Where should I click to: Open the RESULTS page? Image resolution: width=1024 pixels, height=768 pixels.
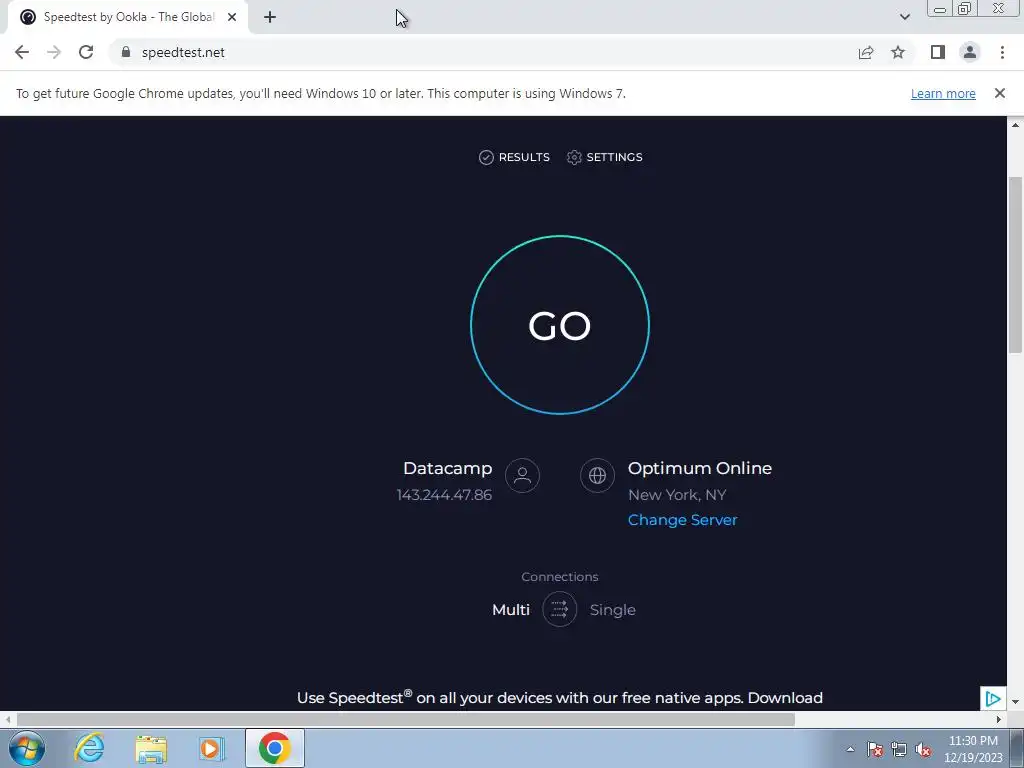pyautogui.click(x=515, y=157)
